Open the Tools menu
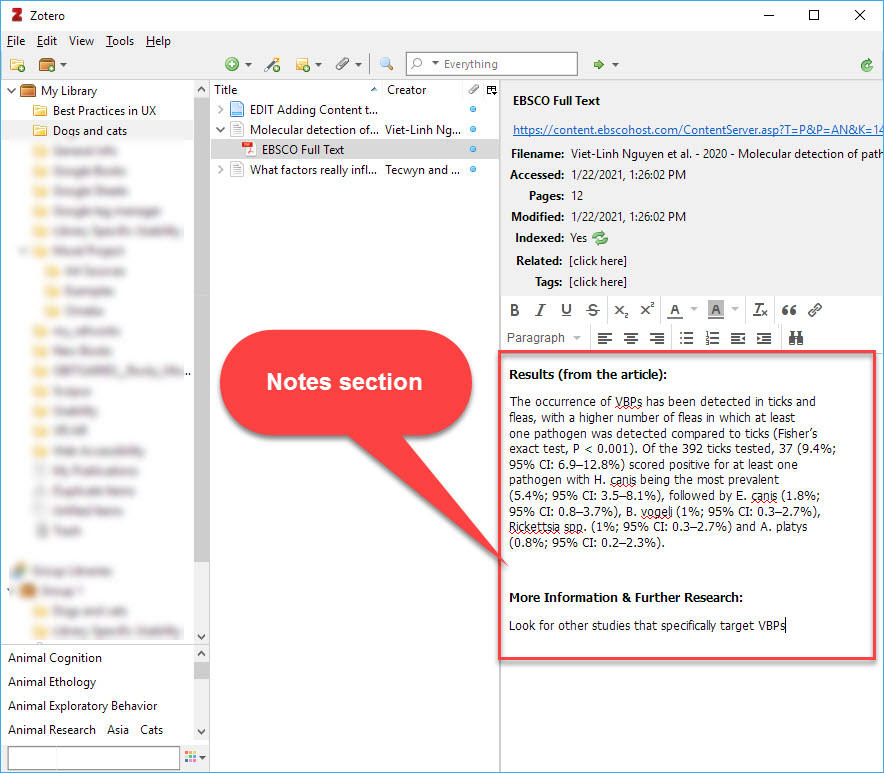Viewport: 884px width, 773px height. click(x=120, y=41)
